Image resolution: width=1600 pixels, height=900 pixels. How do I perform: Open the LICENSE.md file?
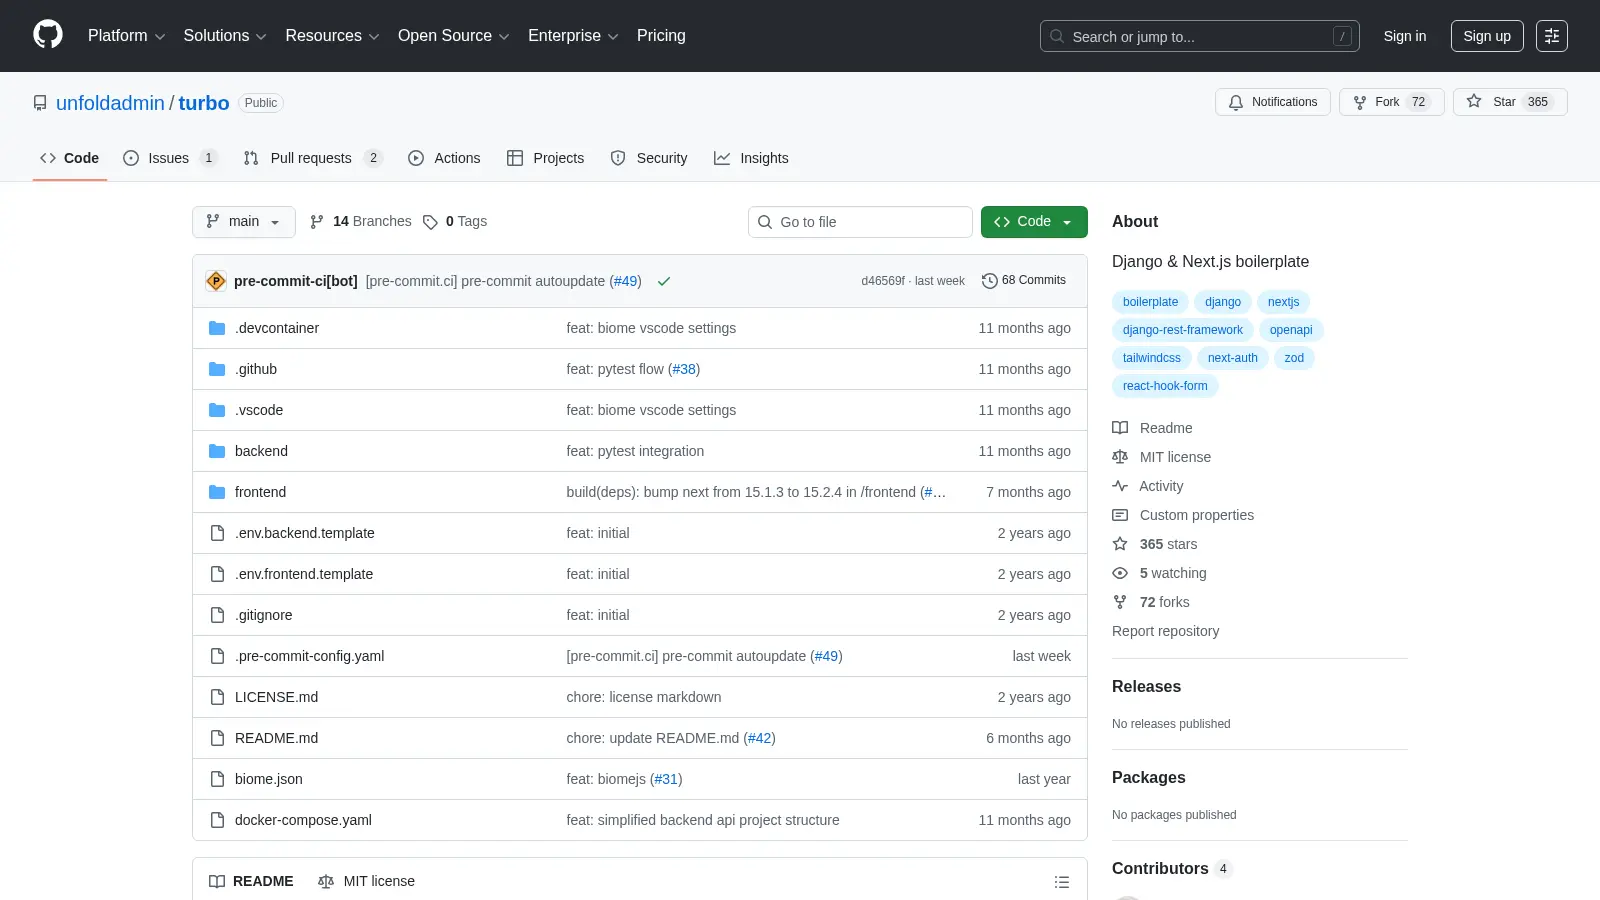(x=276, y=697)
